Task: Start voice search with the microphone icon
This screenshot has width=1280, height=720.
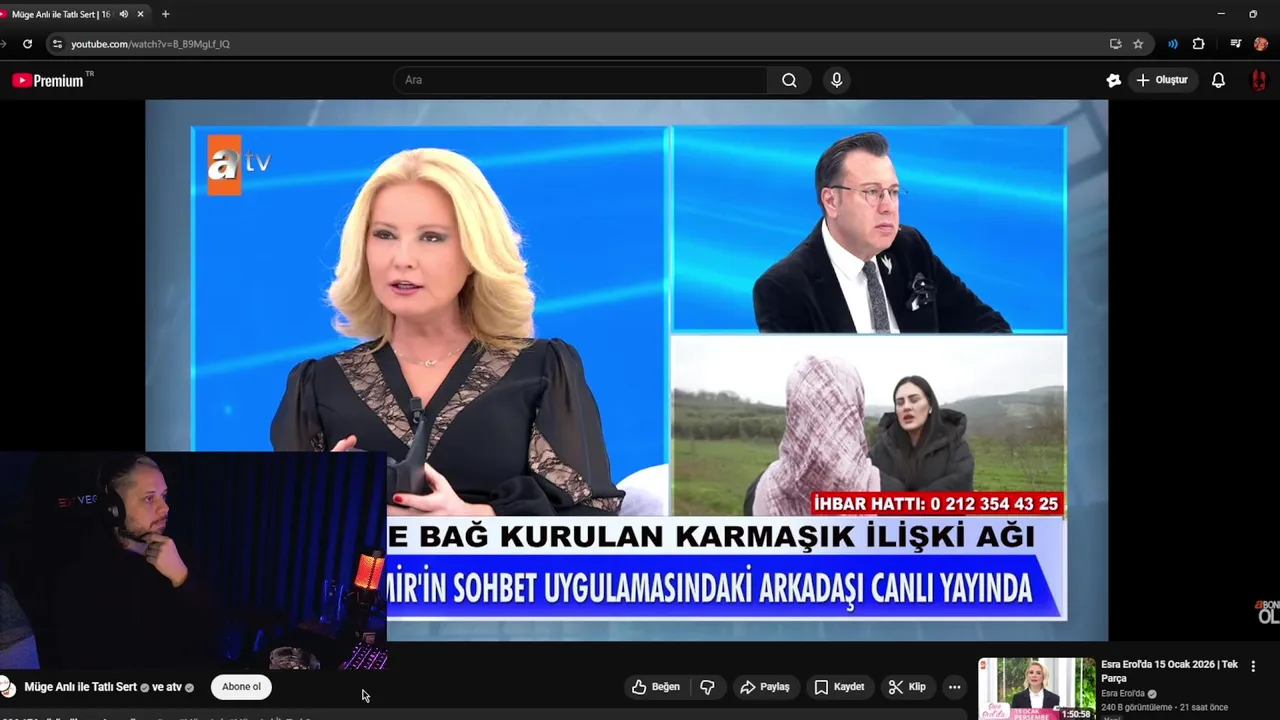Action: click(837, 80)
